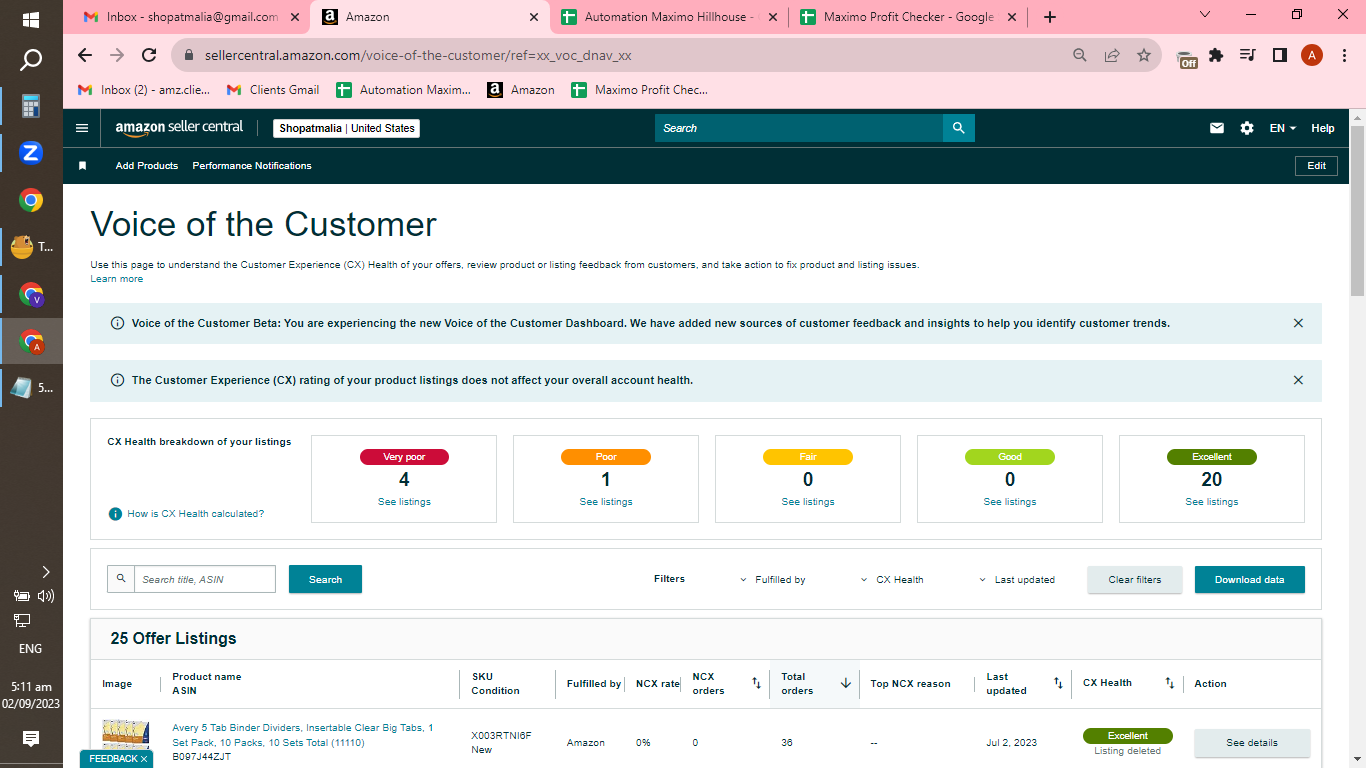Viewport: 1366px width, 768px height.
Task: Open the Windows Start menu
Action: point(31,19)
